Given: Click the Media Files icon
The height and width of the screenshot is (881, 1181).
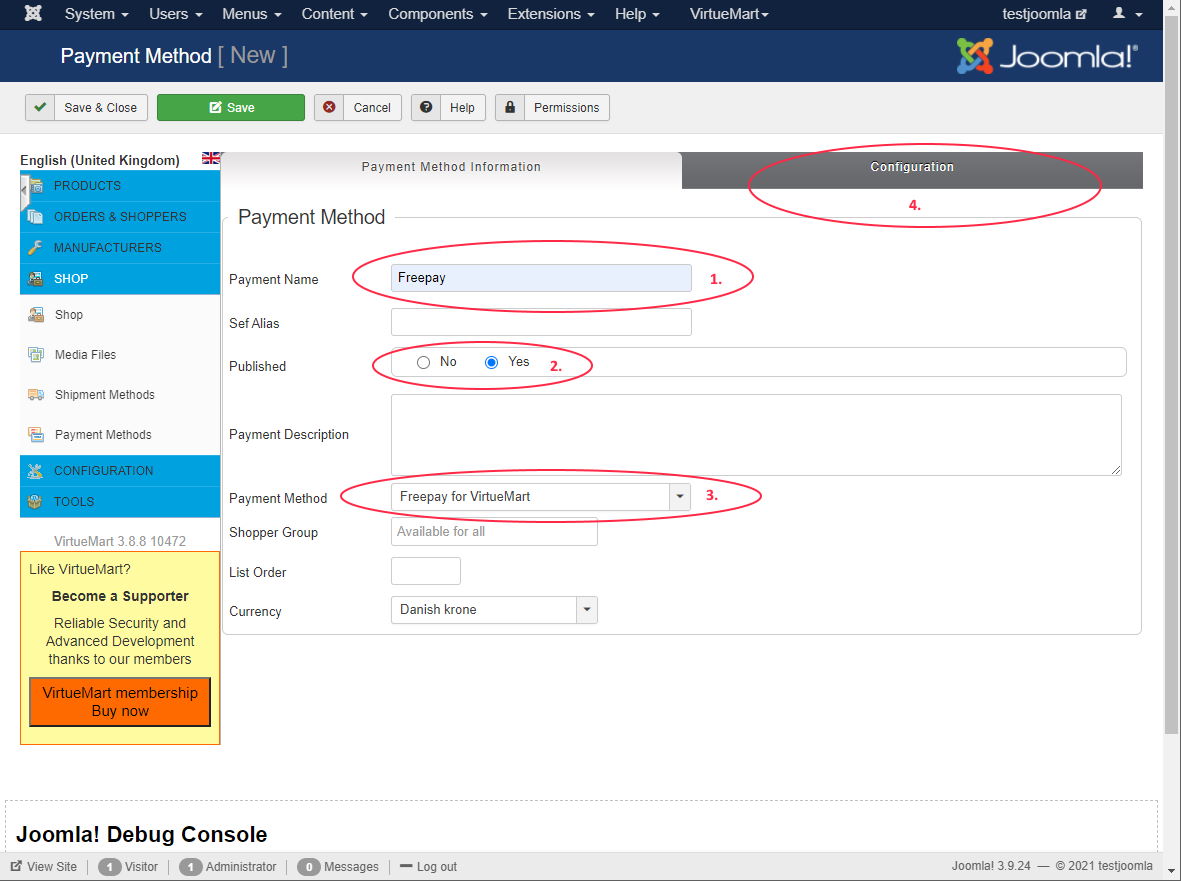Looking at the screenshot, I should point(35,355).
